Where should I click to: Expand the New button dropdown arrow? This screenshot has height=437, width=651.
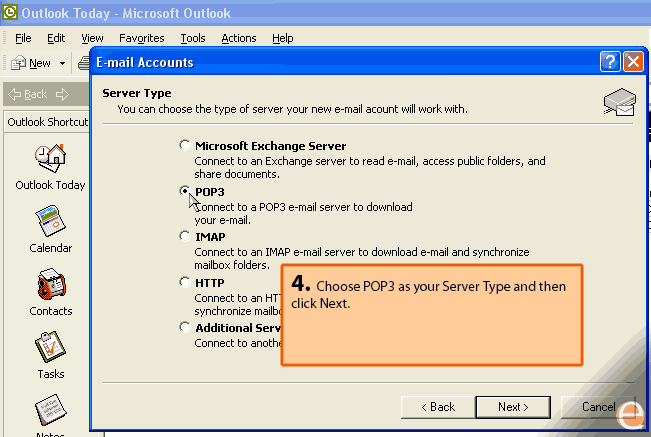[x=62, y=63]
